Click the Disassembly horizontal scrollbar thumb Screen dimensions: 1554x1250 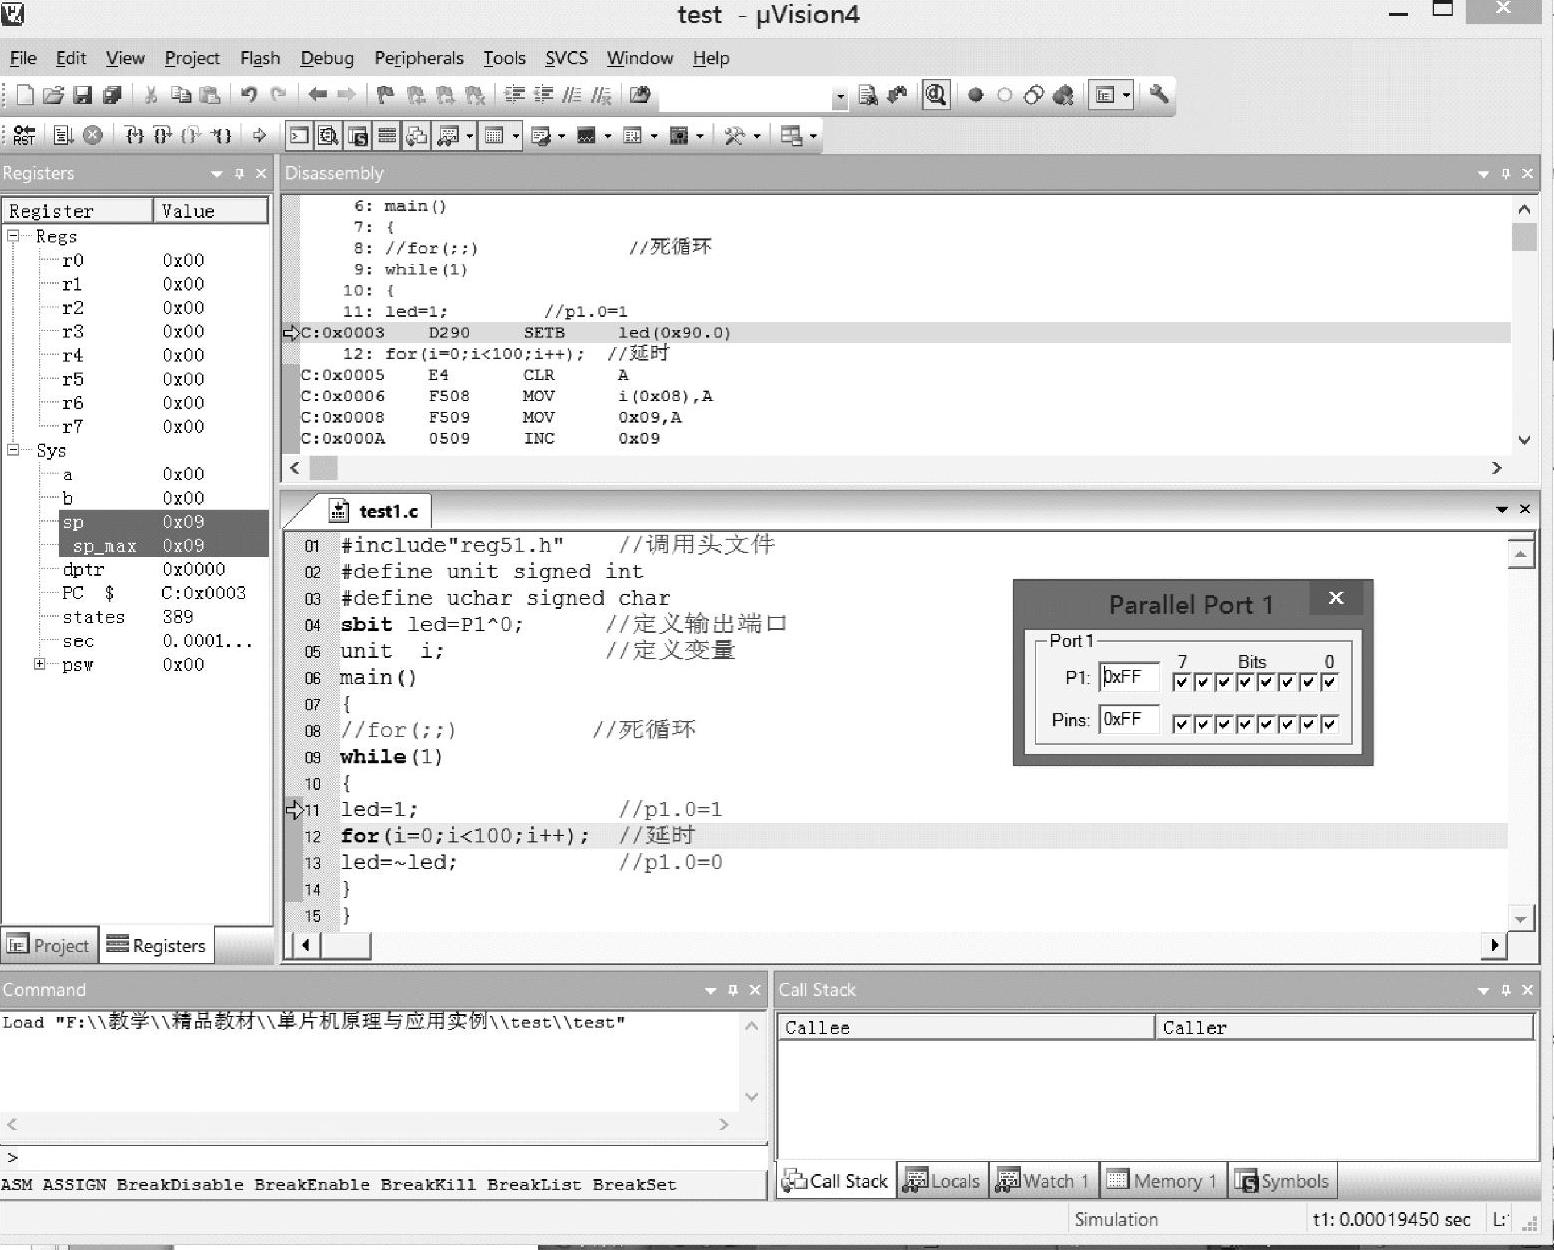(x=323, y=468)
